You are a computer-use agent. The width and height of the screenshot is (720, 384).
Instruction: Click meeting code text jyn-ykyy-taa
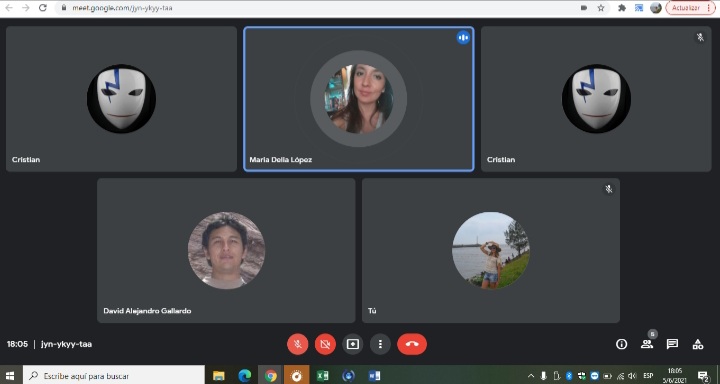66,344
